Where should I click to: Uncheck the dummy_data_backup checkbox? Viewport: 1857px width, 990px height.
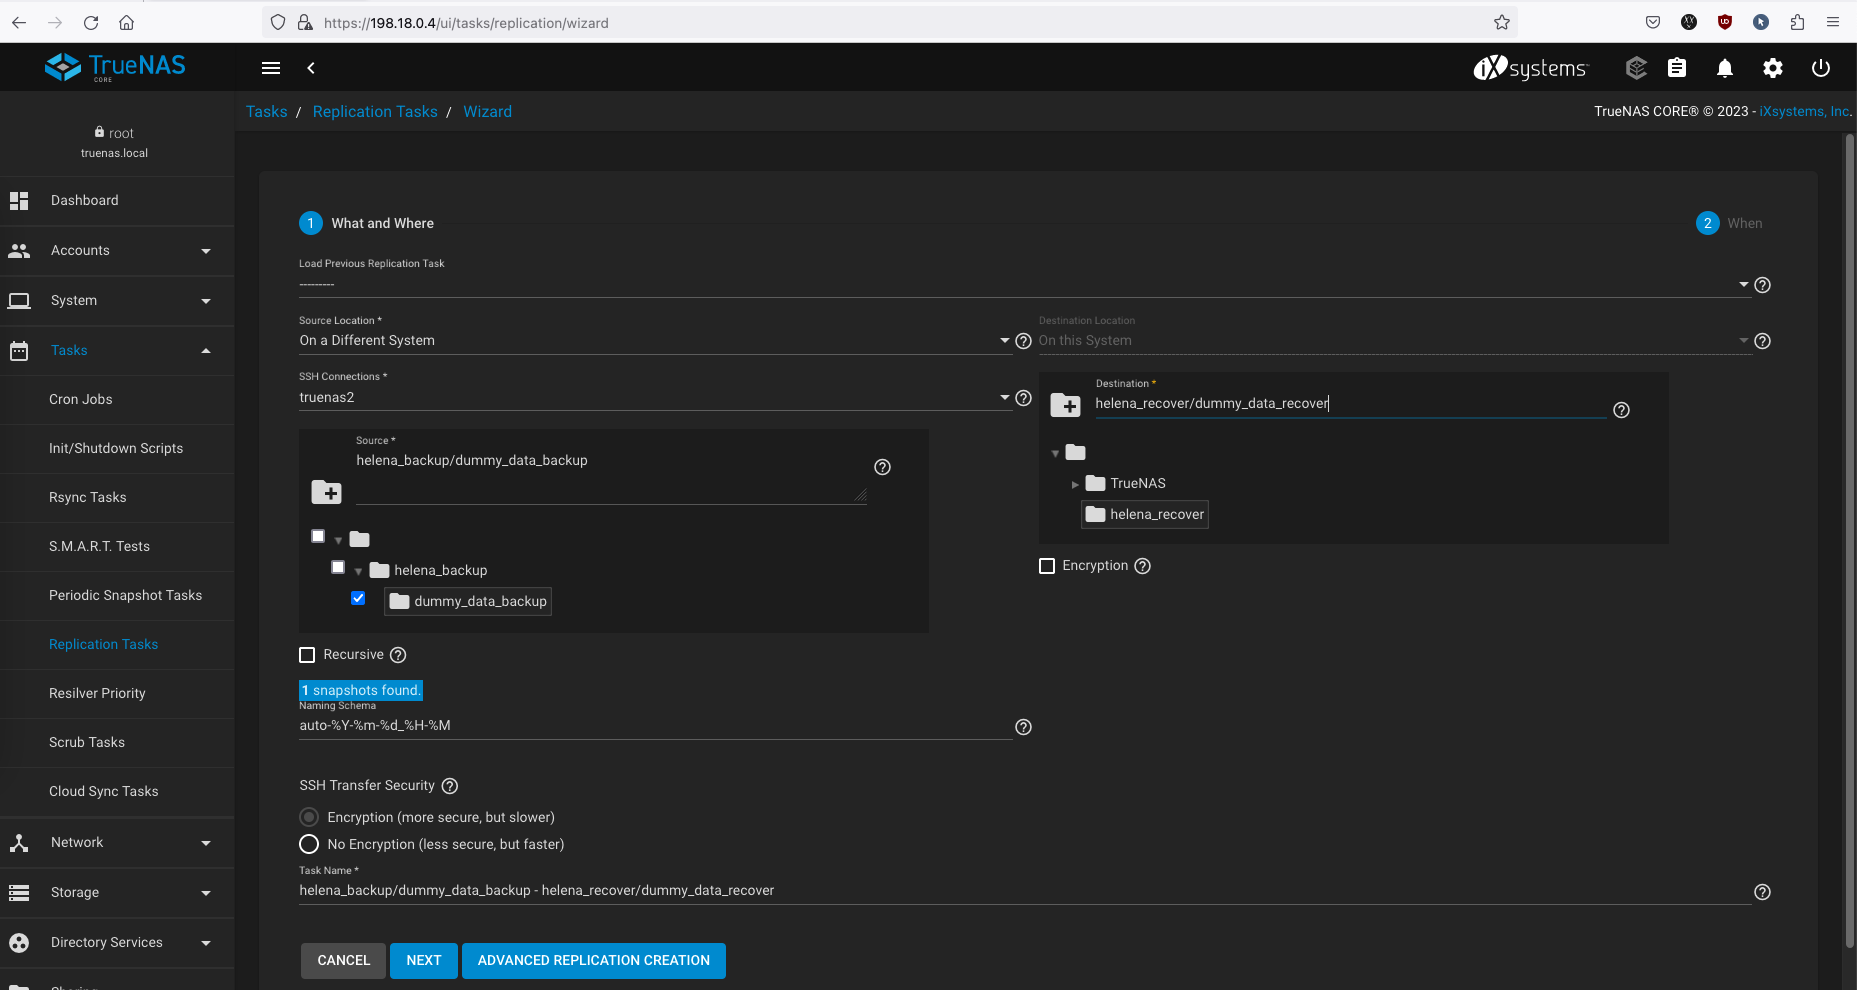pos(358,598)
